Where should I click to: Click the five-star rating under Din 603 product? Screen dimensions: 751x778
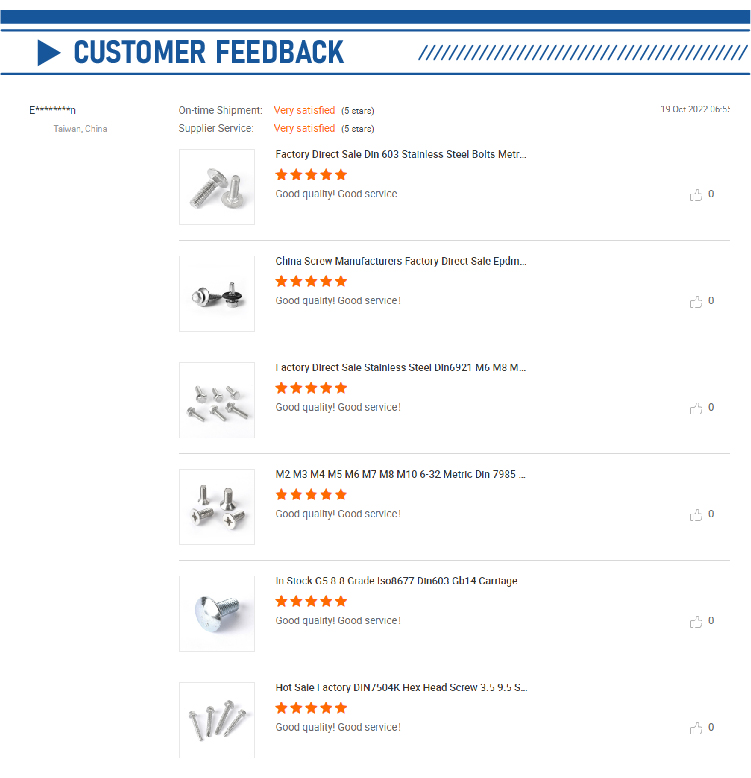pos(311,175)
